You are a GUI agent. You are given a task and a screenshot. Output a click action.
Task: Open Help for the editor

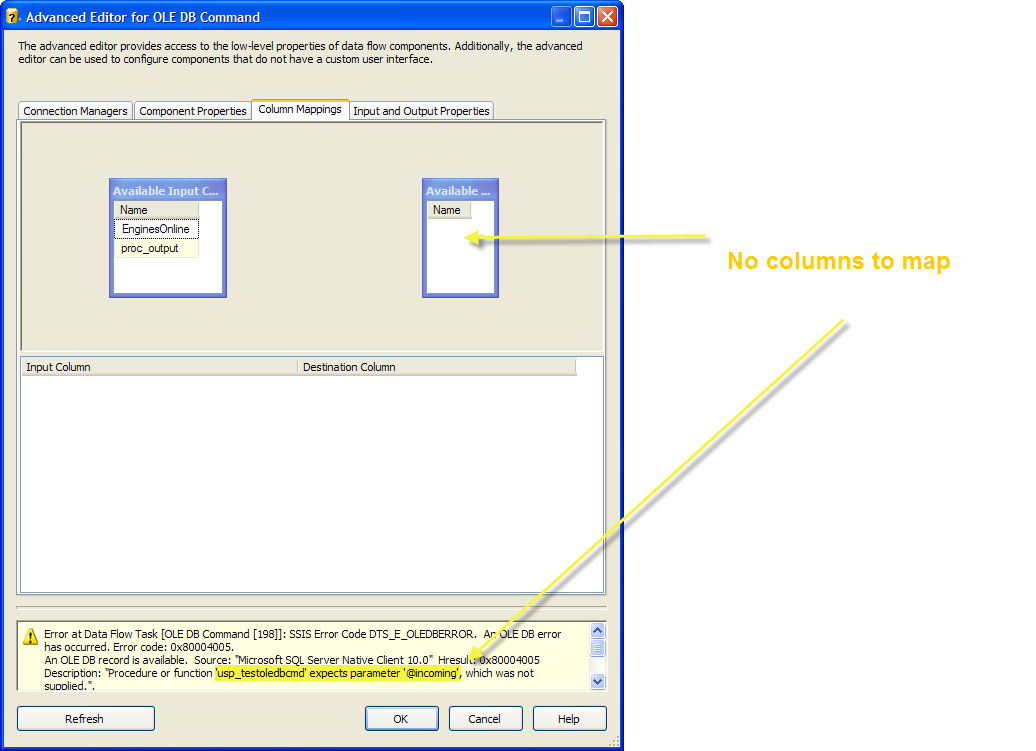point(570,719)
